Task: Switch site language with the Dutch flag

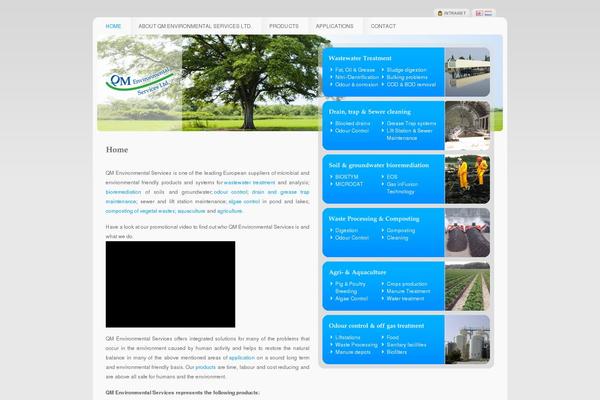Action: click(x=488, y=13)
